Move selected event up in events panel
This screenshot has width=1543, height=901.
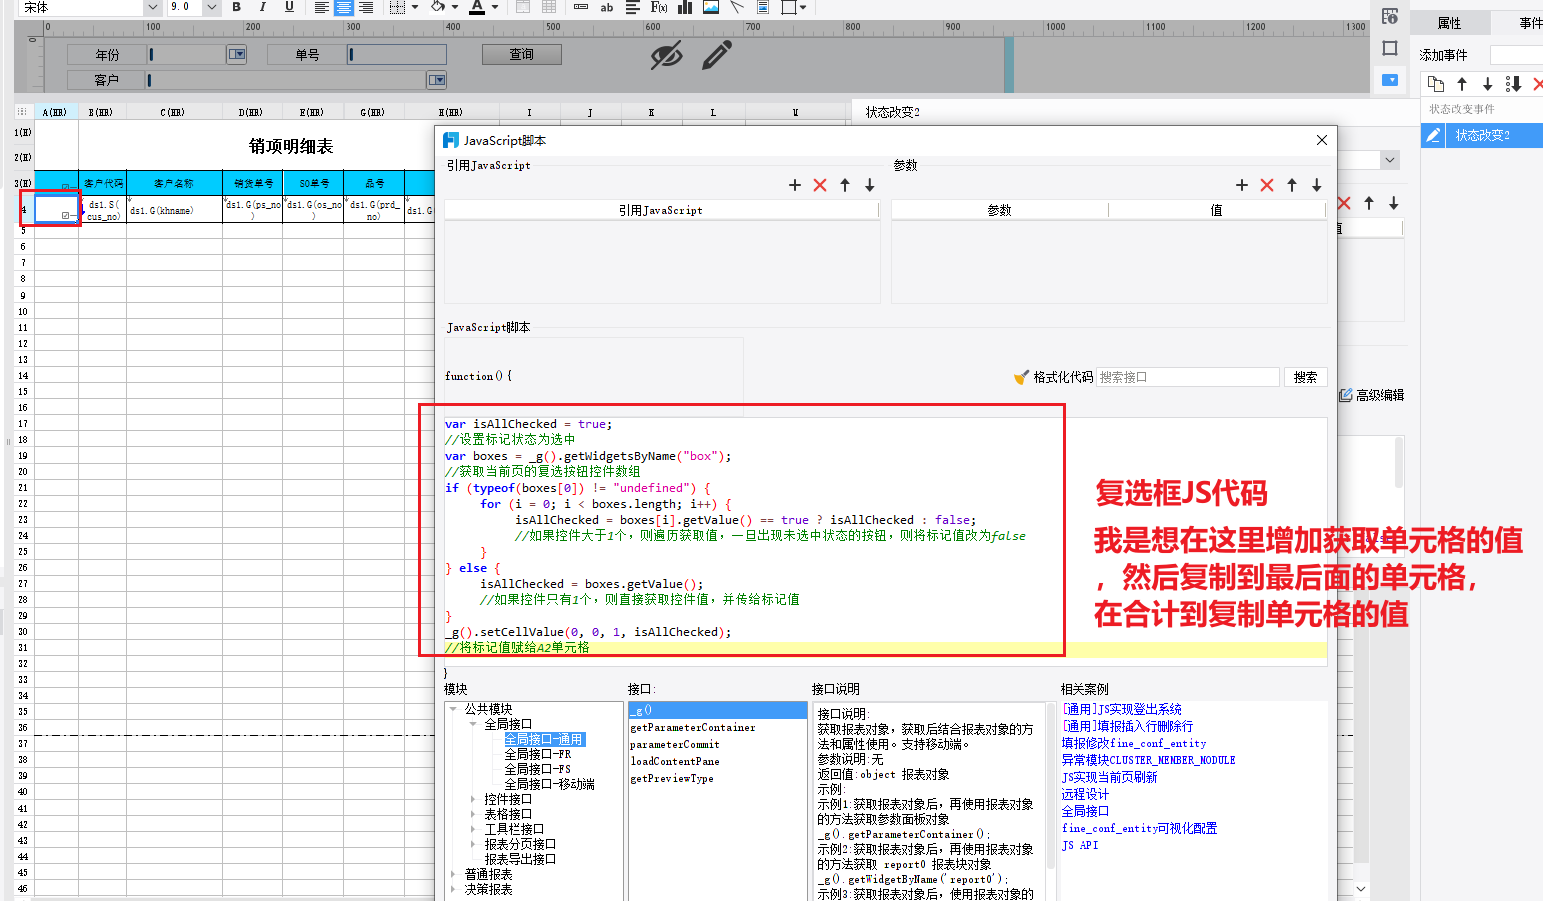click(1462, 84)
